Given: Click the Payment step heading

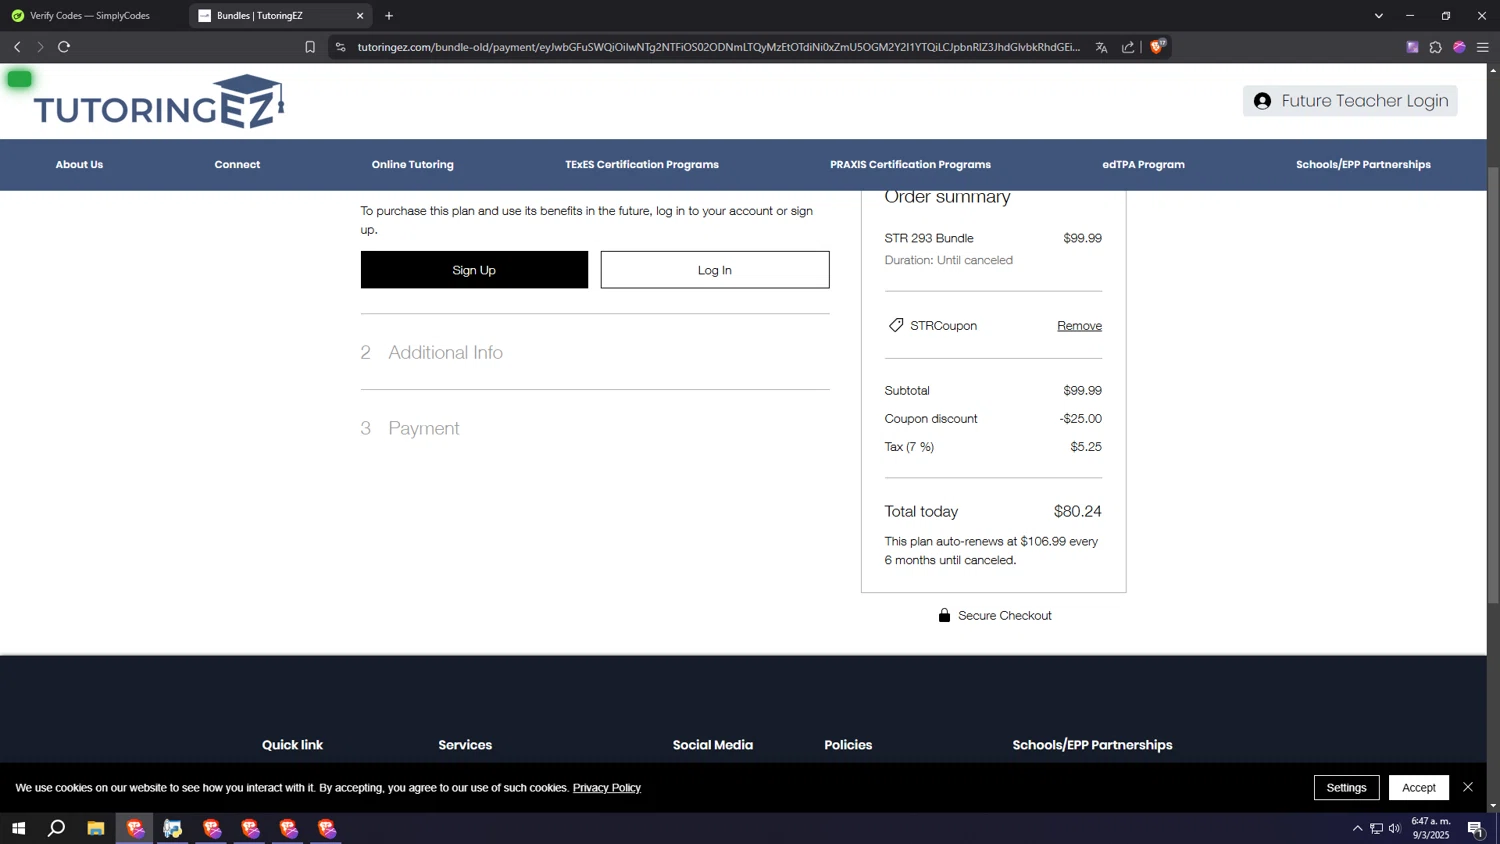Looking at the screenshot, I should click(424, 428).
